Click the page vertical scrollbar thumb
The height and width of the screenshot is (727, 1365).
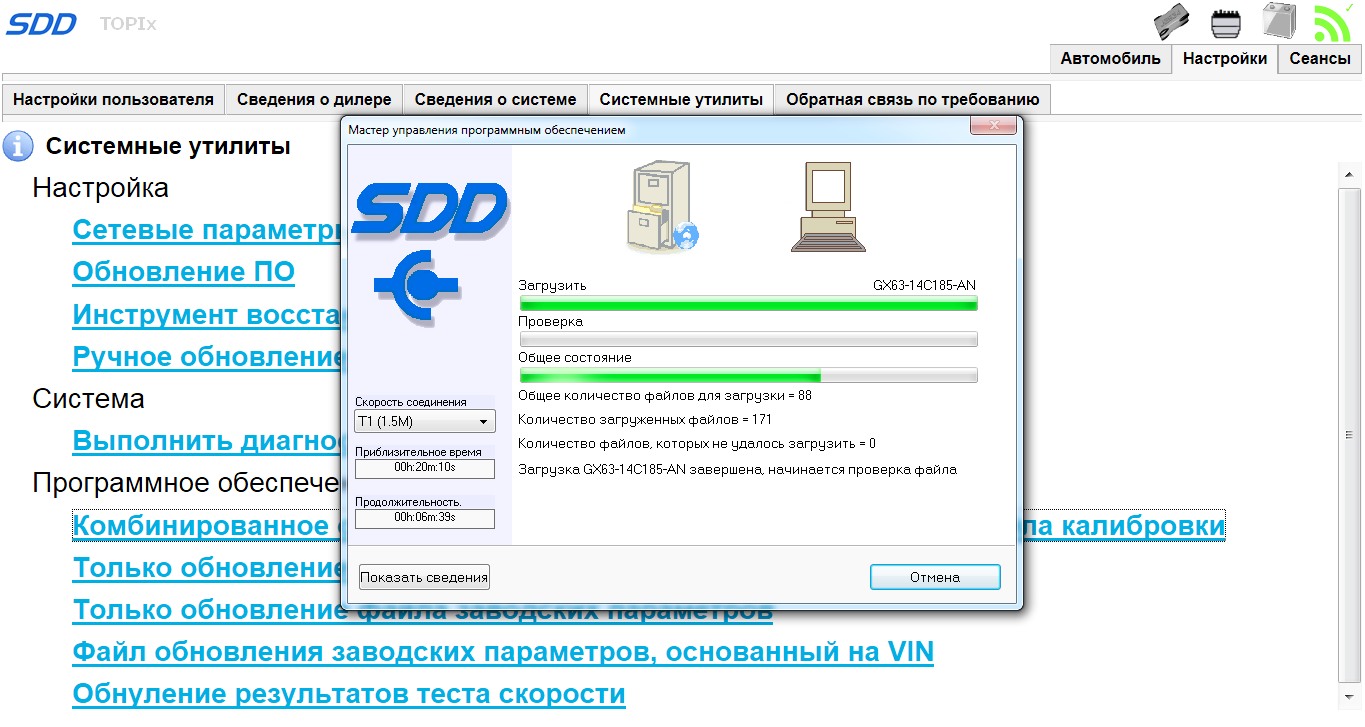[x=1347, y=434]
